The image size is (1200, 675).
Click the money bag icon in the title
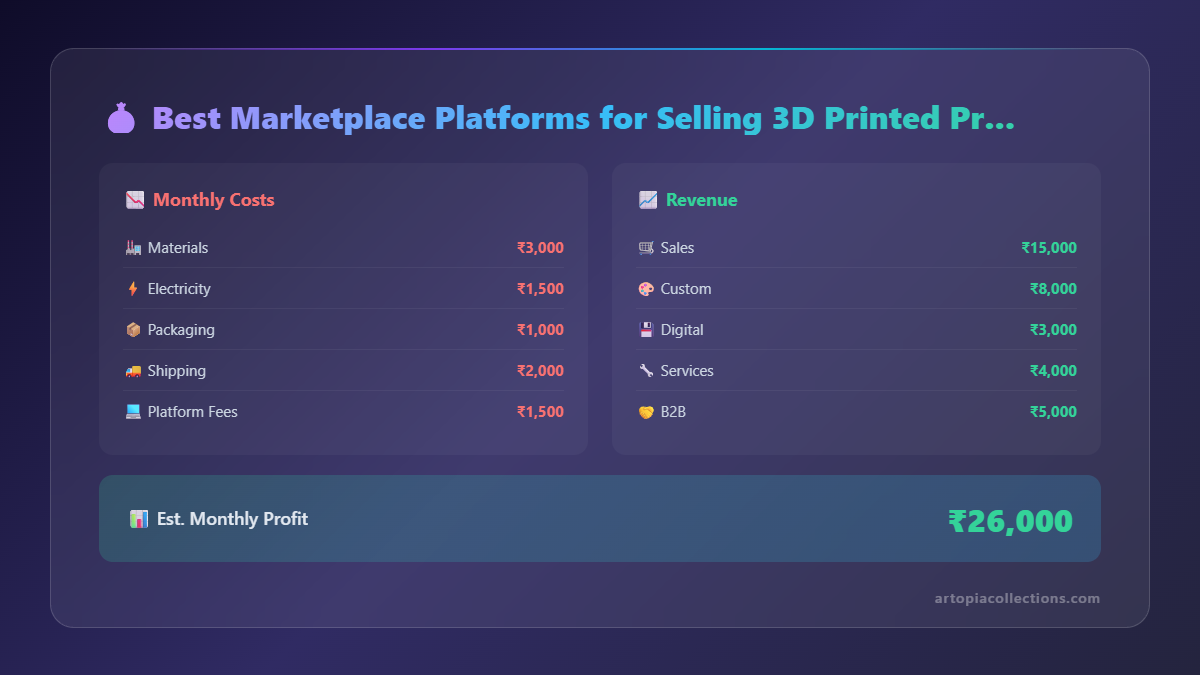[121, 117]
